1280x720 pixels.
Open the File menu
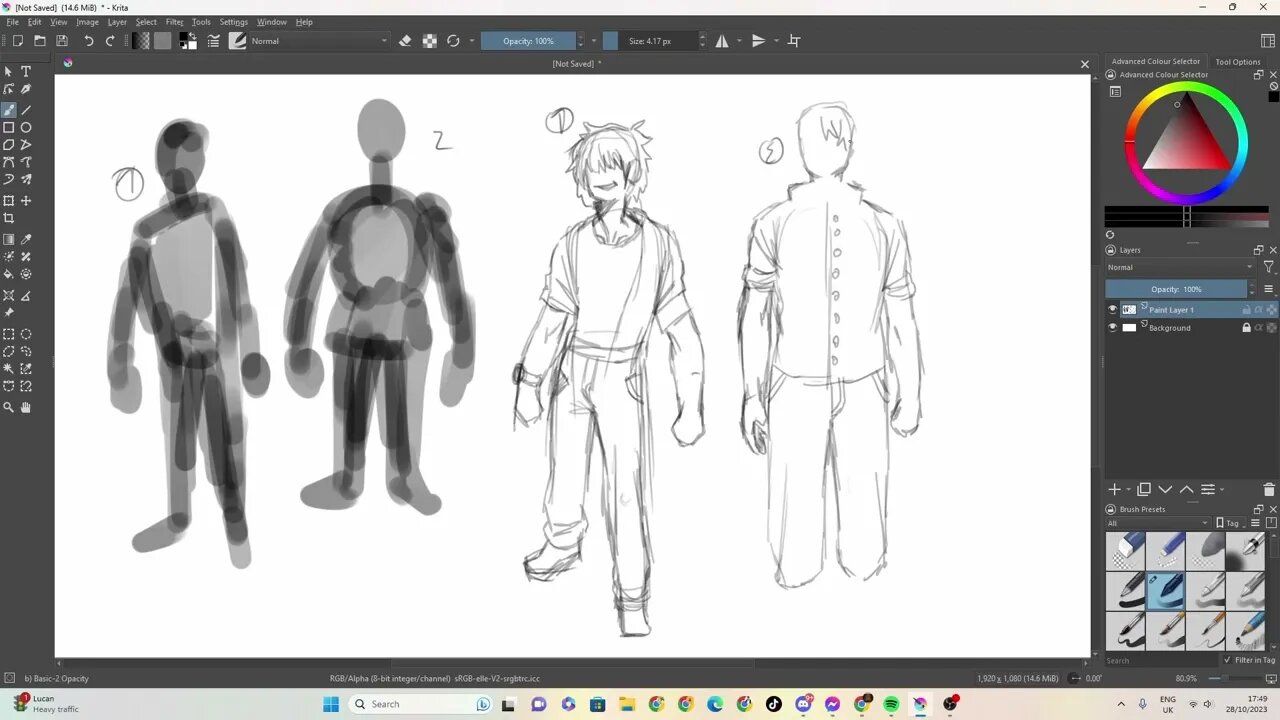[x=13, y=22]
